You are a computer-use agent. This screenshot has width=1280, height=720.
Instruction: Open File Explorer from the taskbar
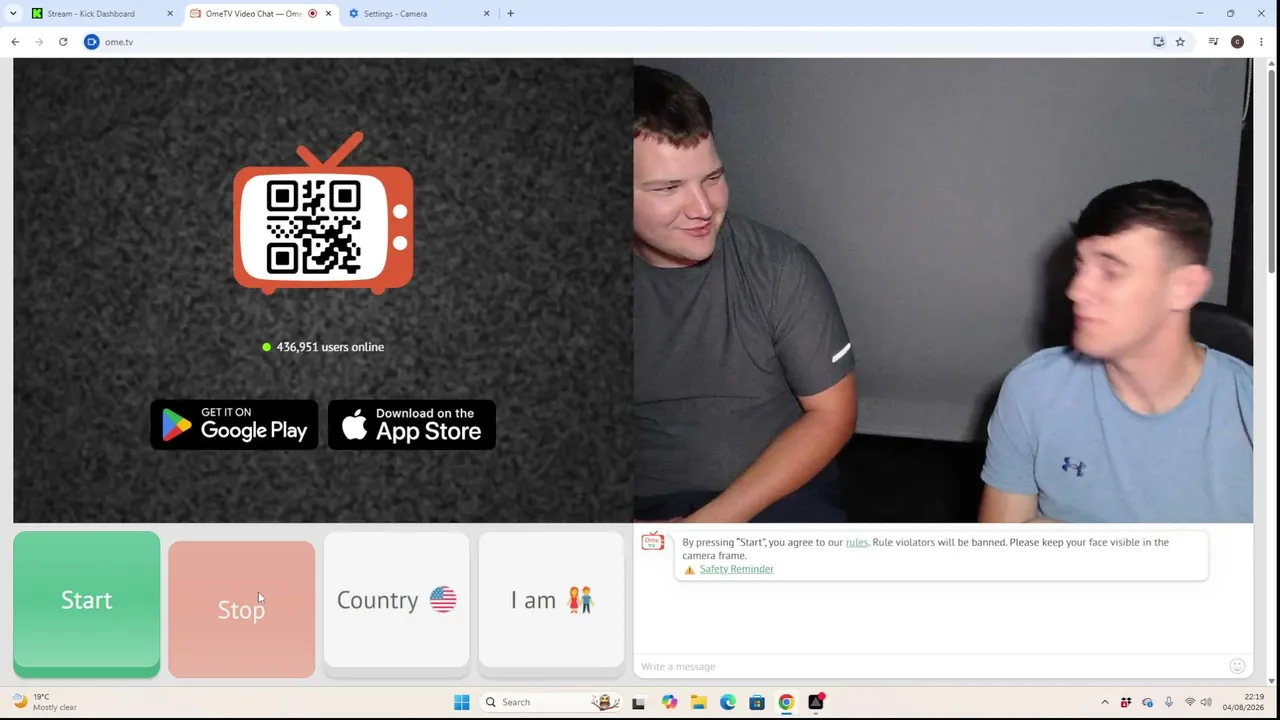point(698,702)
